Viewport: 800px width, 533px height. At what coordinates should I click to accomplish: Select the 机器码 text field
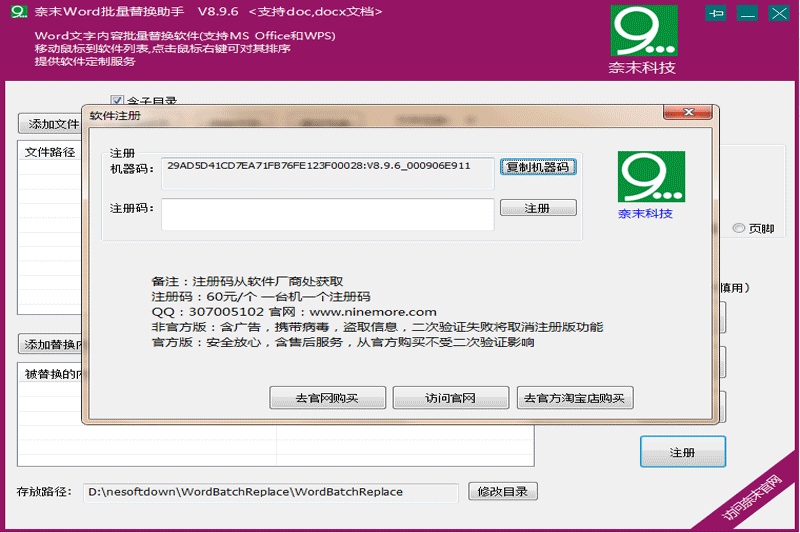click(x=328, y=173)
